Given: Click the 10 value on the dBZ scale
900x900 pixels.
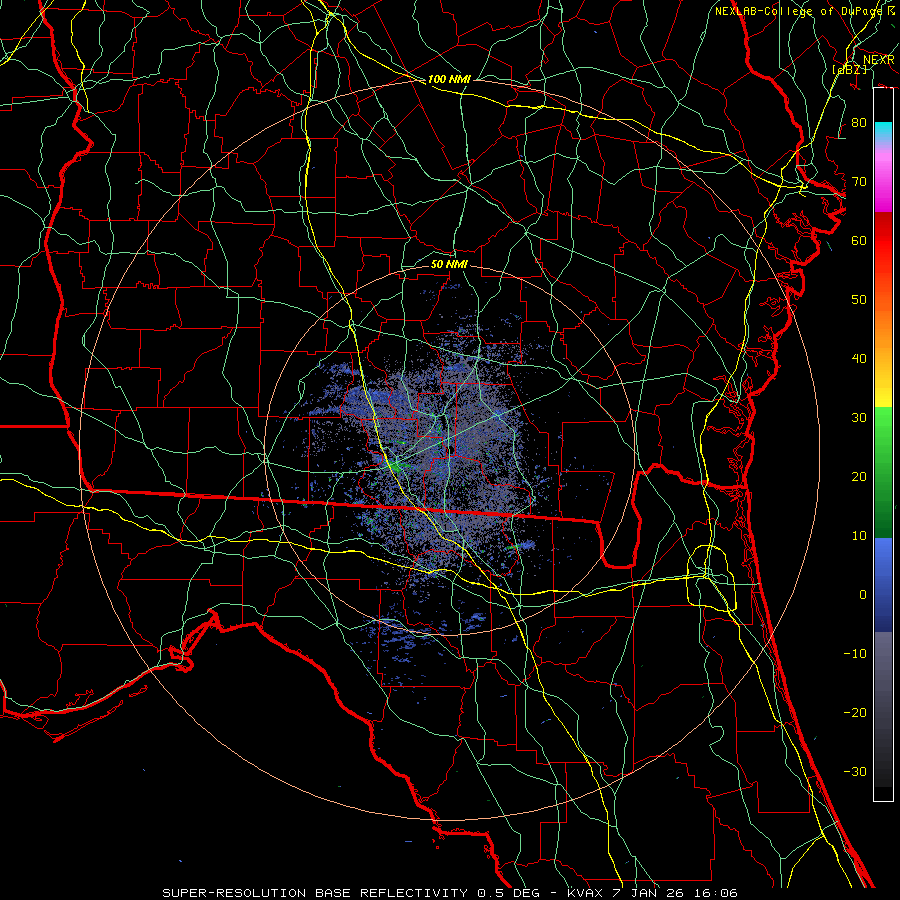Looking at the screenshot, I should (859, 536).
